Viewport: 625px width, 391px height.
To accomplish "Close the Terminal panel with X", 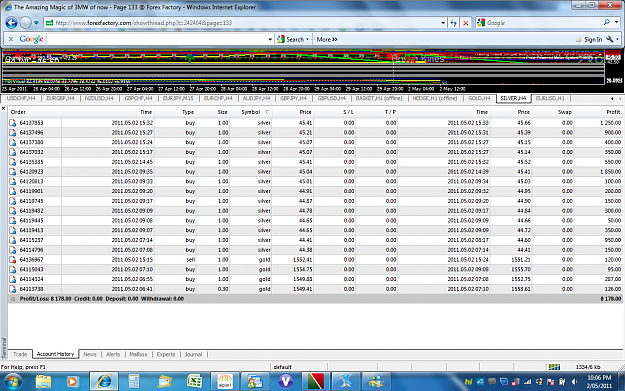I will [x=3, y=109].
